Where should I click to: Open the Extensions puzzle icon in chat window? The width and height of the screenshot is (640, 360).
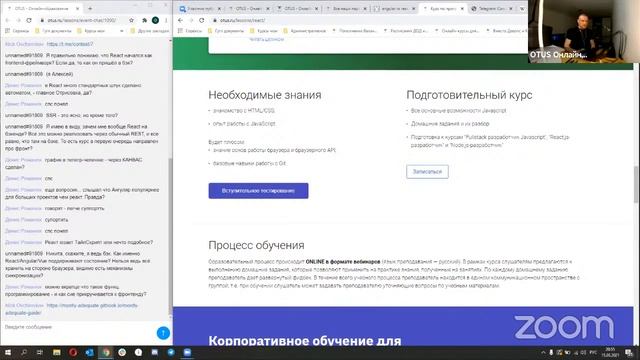(144, 20)
